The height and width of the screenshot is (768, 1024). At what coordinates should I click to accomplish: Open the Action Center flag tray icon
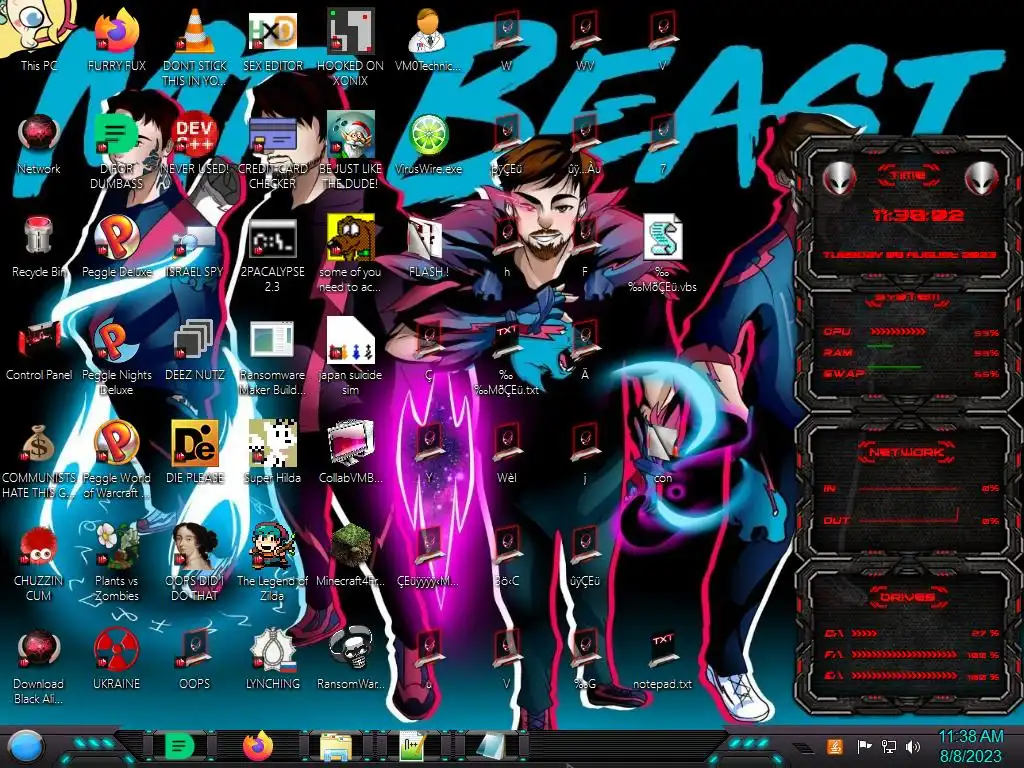[864, 746]
